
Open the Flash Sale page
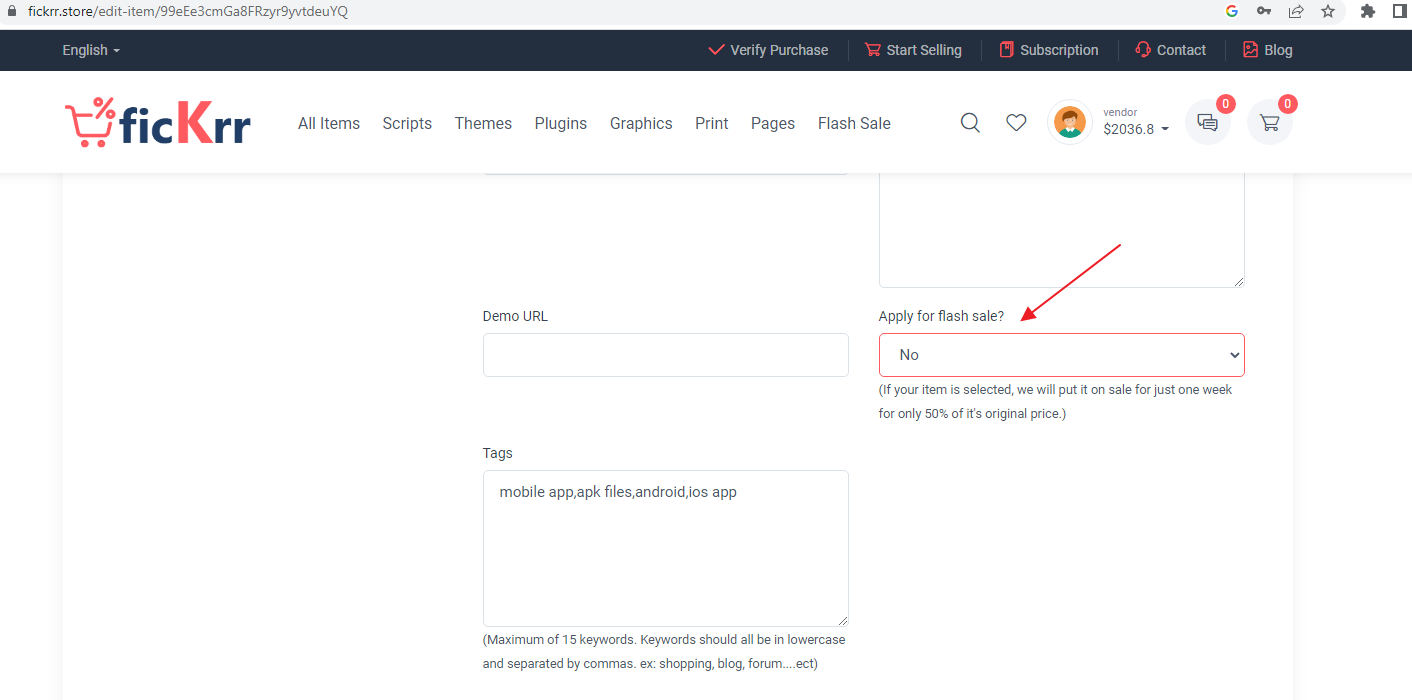[x=854, y=123]
